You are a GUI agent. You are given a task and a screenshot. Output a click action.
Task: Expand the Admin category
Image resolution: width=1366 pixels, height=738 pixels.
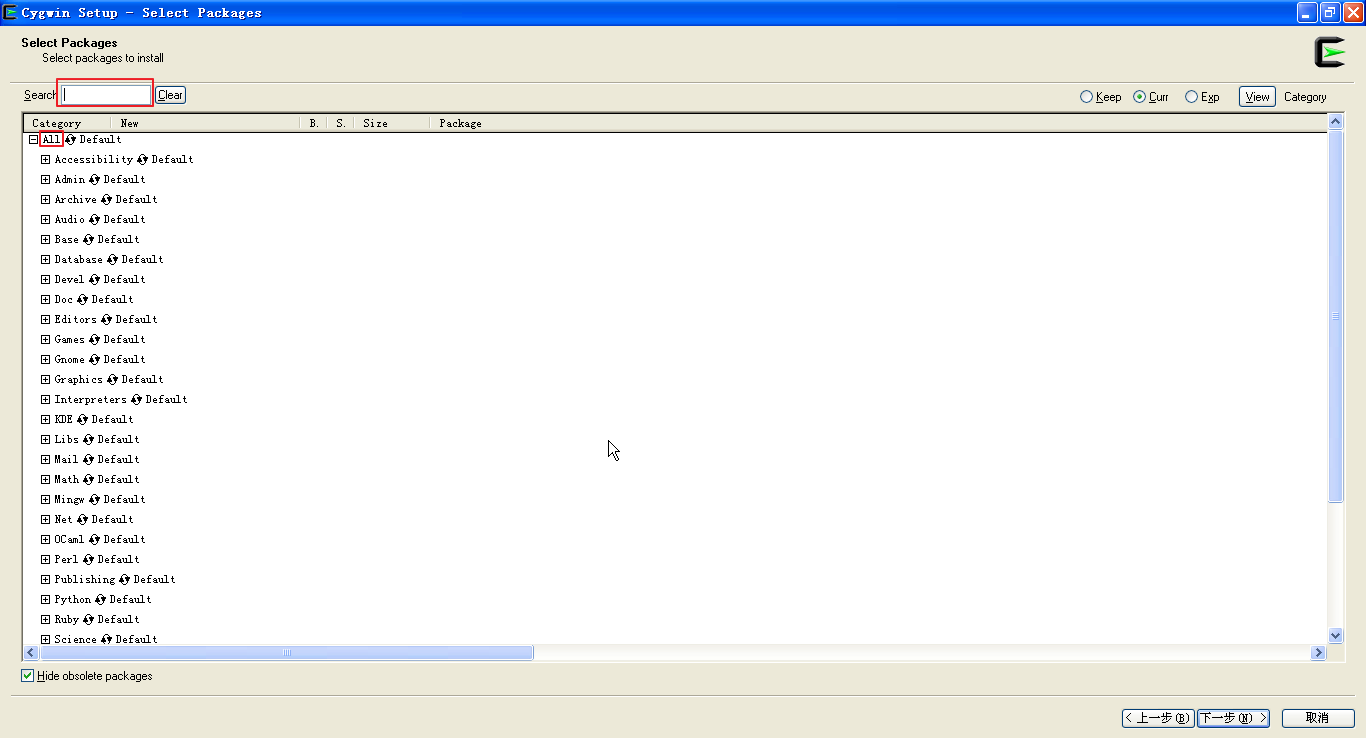(x=45, y=180)
